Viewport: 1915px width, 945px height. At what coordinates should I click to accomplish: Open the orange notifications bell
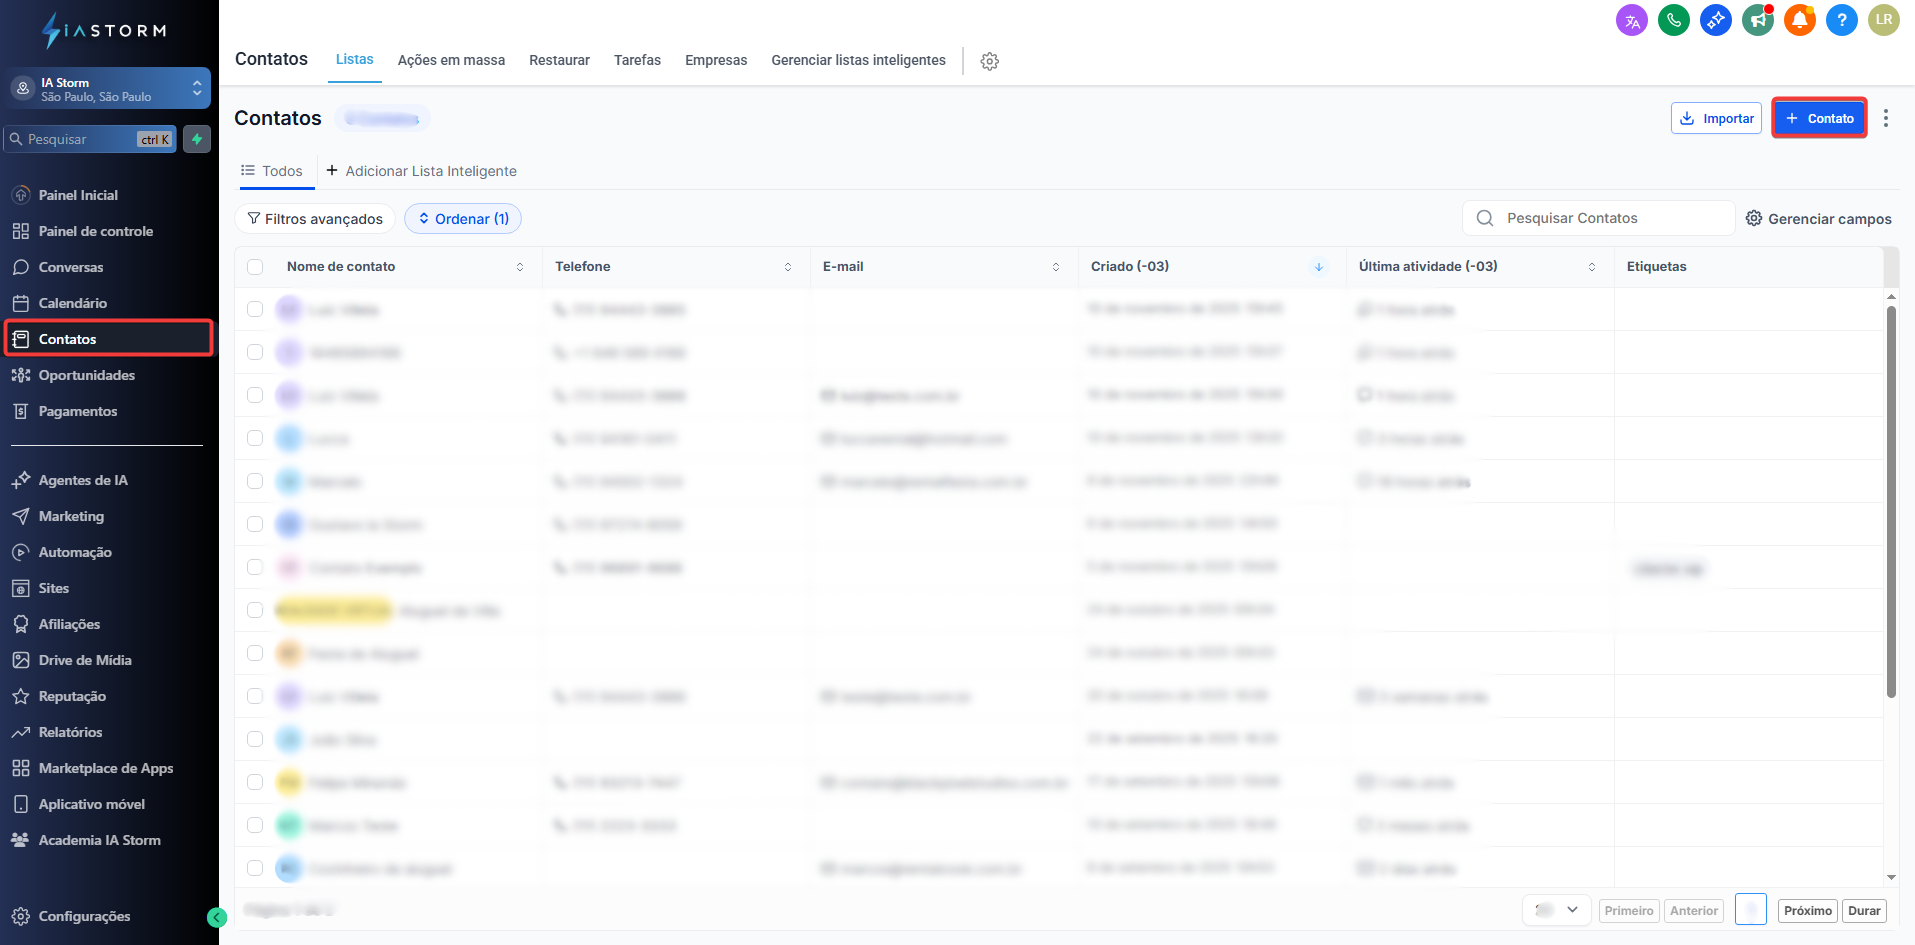[1799, 20]
